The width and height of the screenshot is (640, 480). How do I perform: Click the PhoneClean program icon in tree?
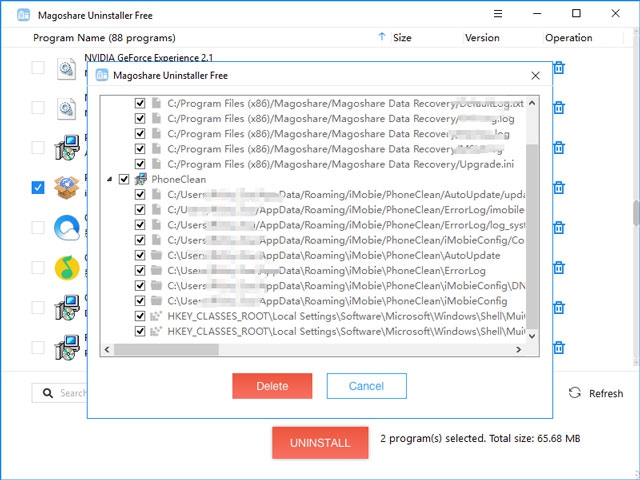141,179
